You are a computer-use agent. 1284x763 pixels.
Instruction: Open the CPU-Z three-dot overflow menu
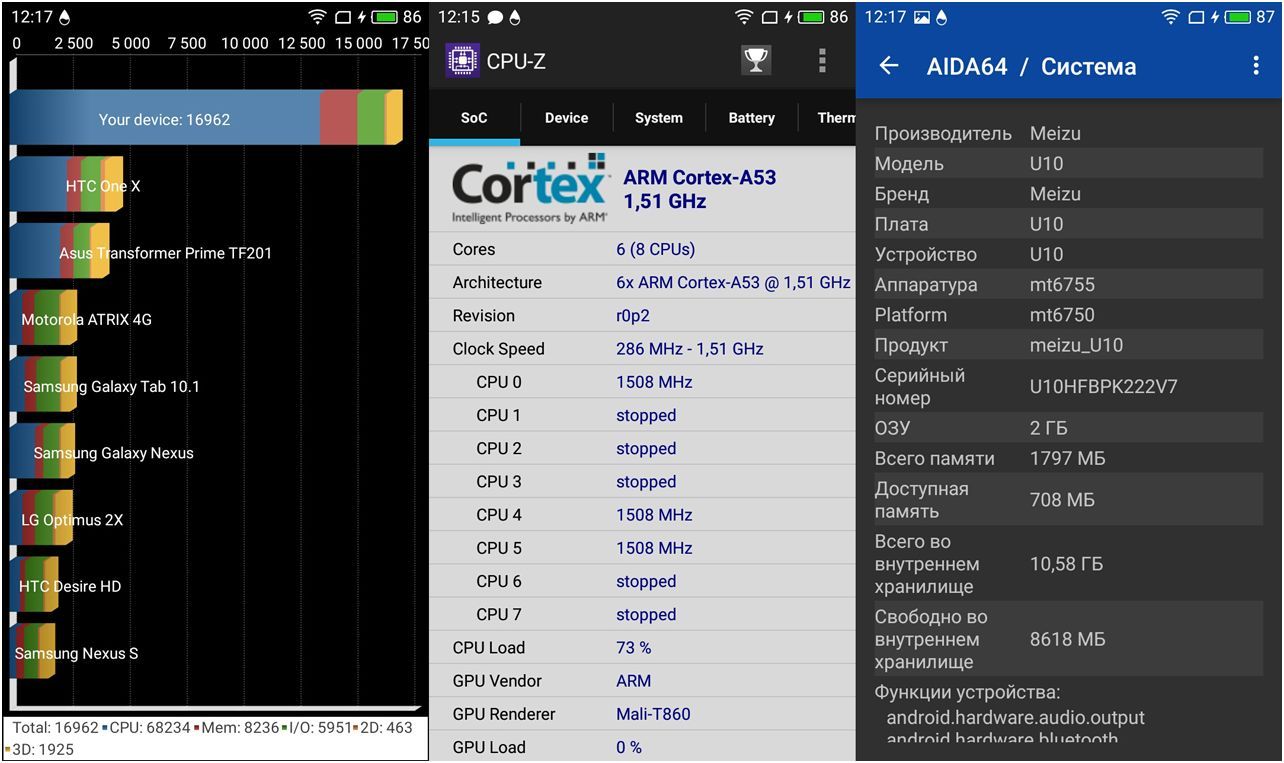click(x=822, y=61)
